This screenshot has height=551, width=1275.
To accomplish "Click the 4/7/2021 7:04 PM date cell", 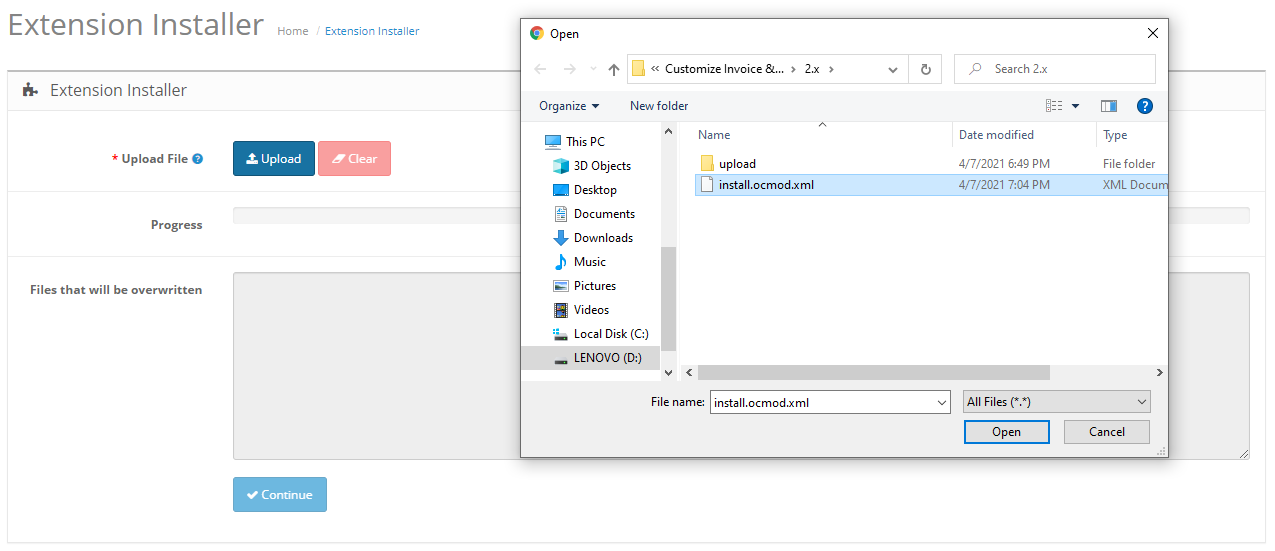I will pyautogui.click(x=1004, y=185).
